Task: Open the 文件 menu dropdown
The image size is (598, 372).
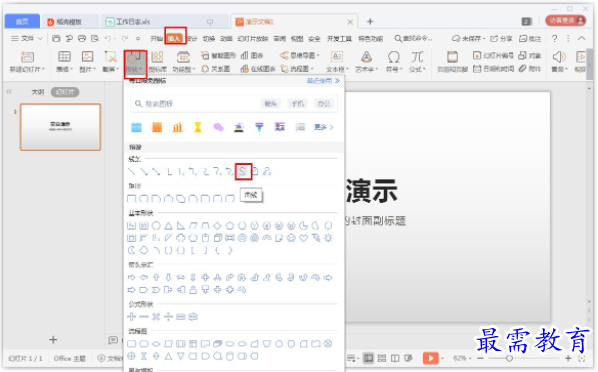Action: [x=27, y=39]
